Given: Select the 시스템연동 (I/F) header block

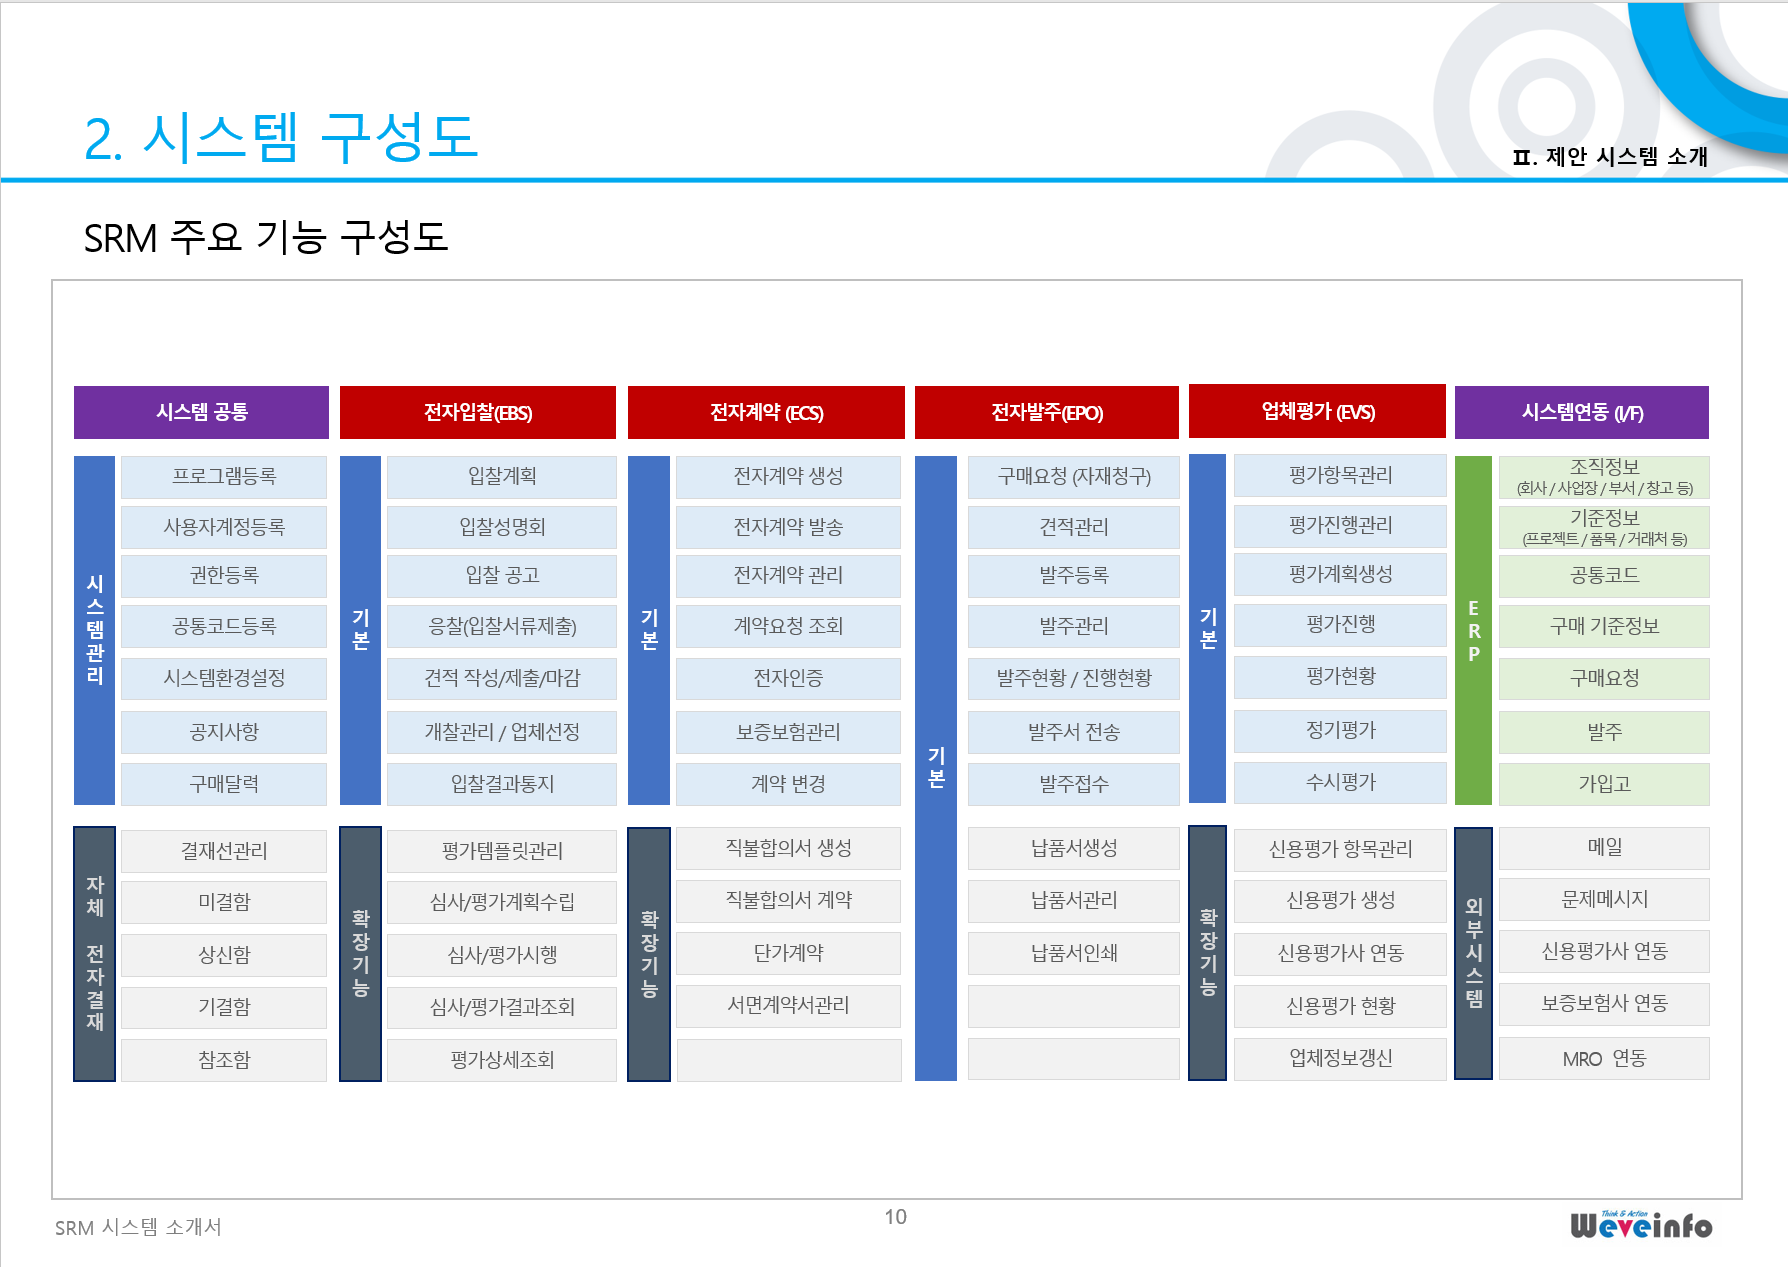Looking at the screenshot, I should pyautogui.click(x=1582, y=412).
